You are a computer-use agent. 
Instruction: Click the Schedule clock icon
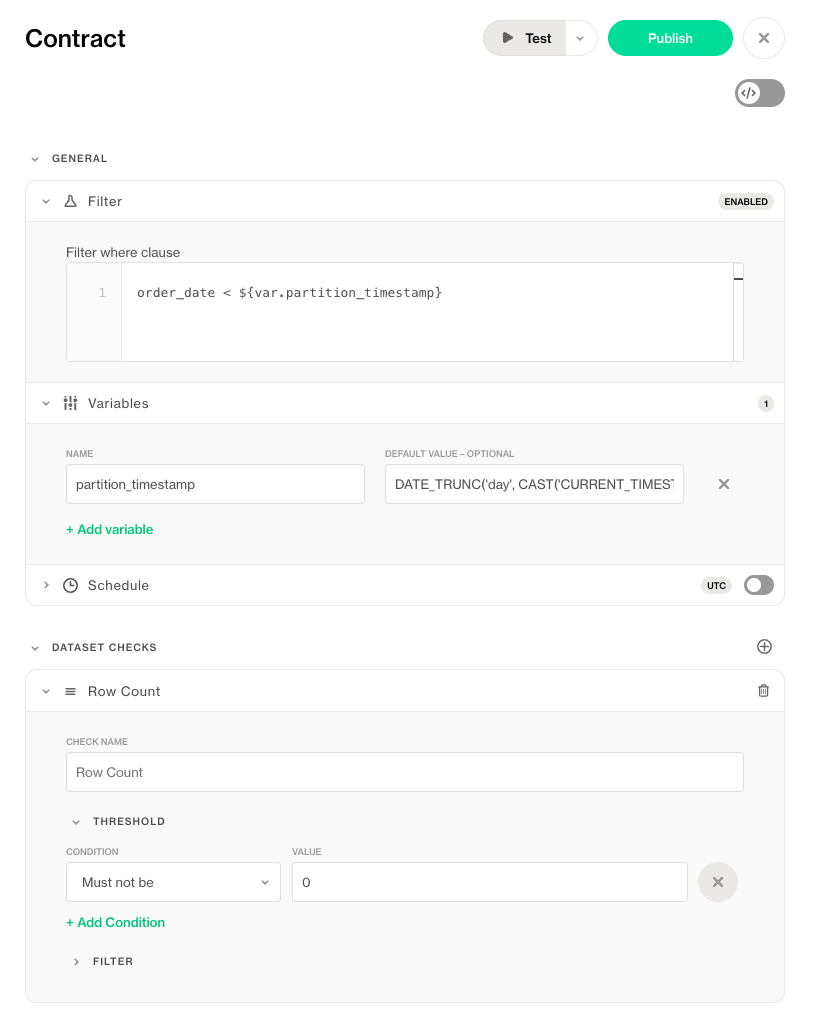click(70, 586)
